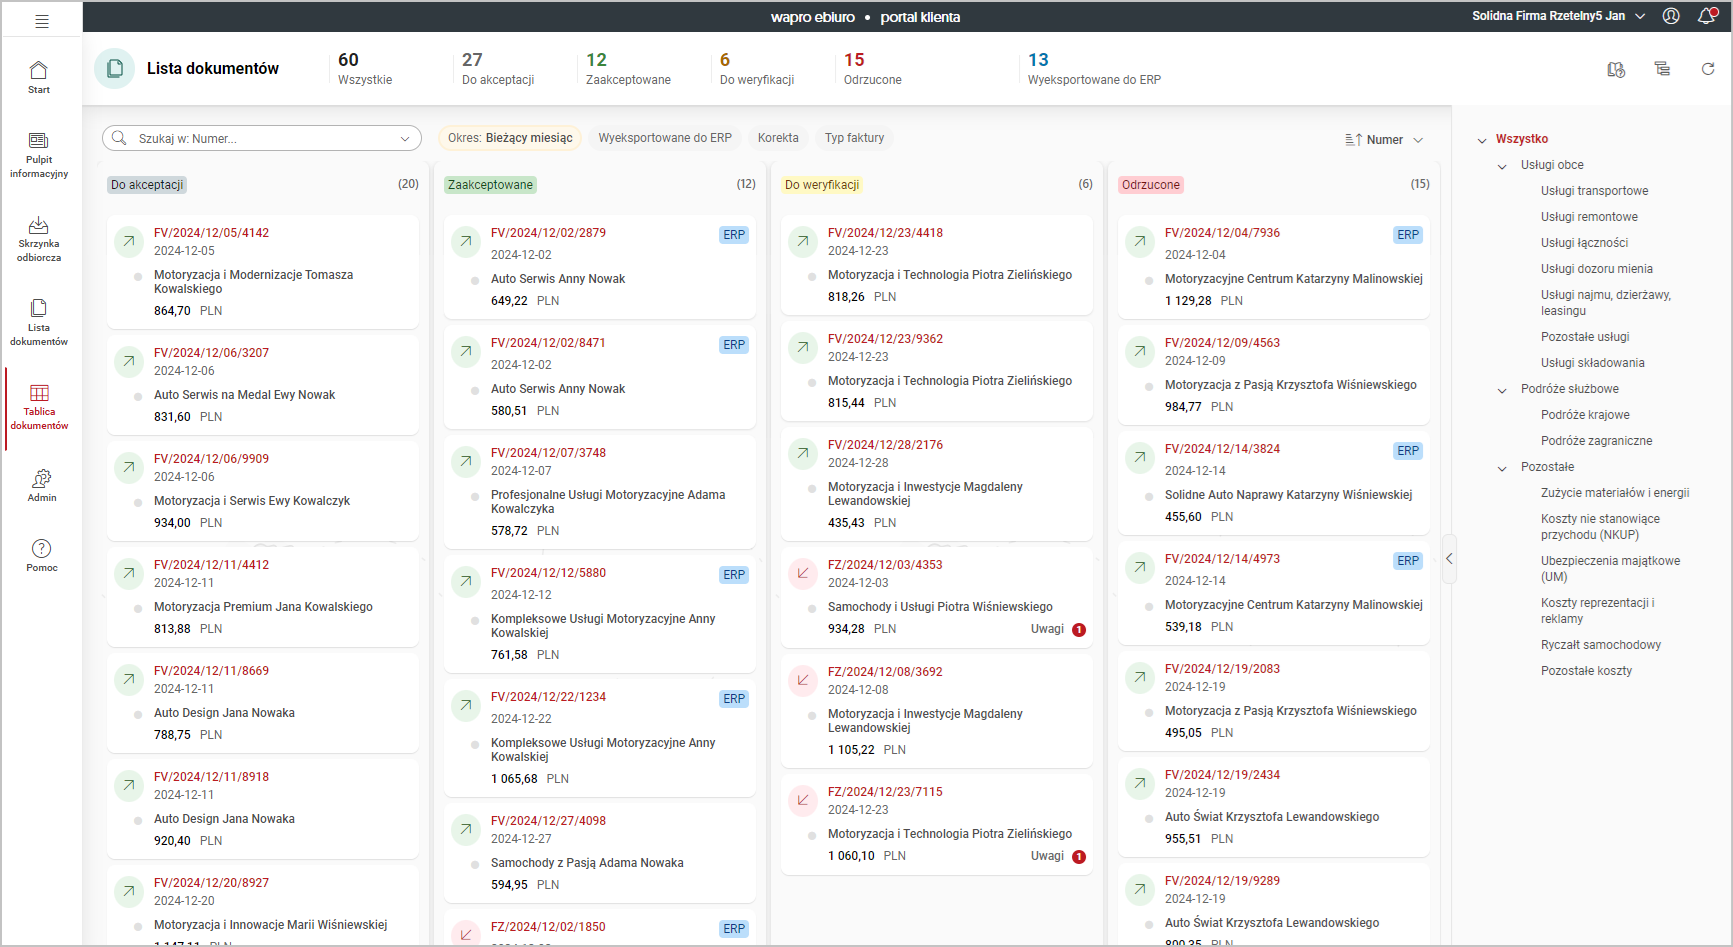Open document FV/2024/12/19/2083 link
The width and height of the screenshot is (1733, 947).
tap(1222, 669)
